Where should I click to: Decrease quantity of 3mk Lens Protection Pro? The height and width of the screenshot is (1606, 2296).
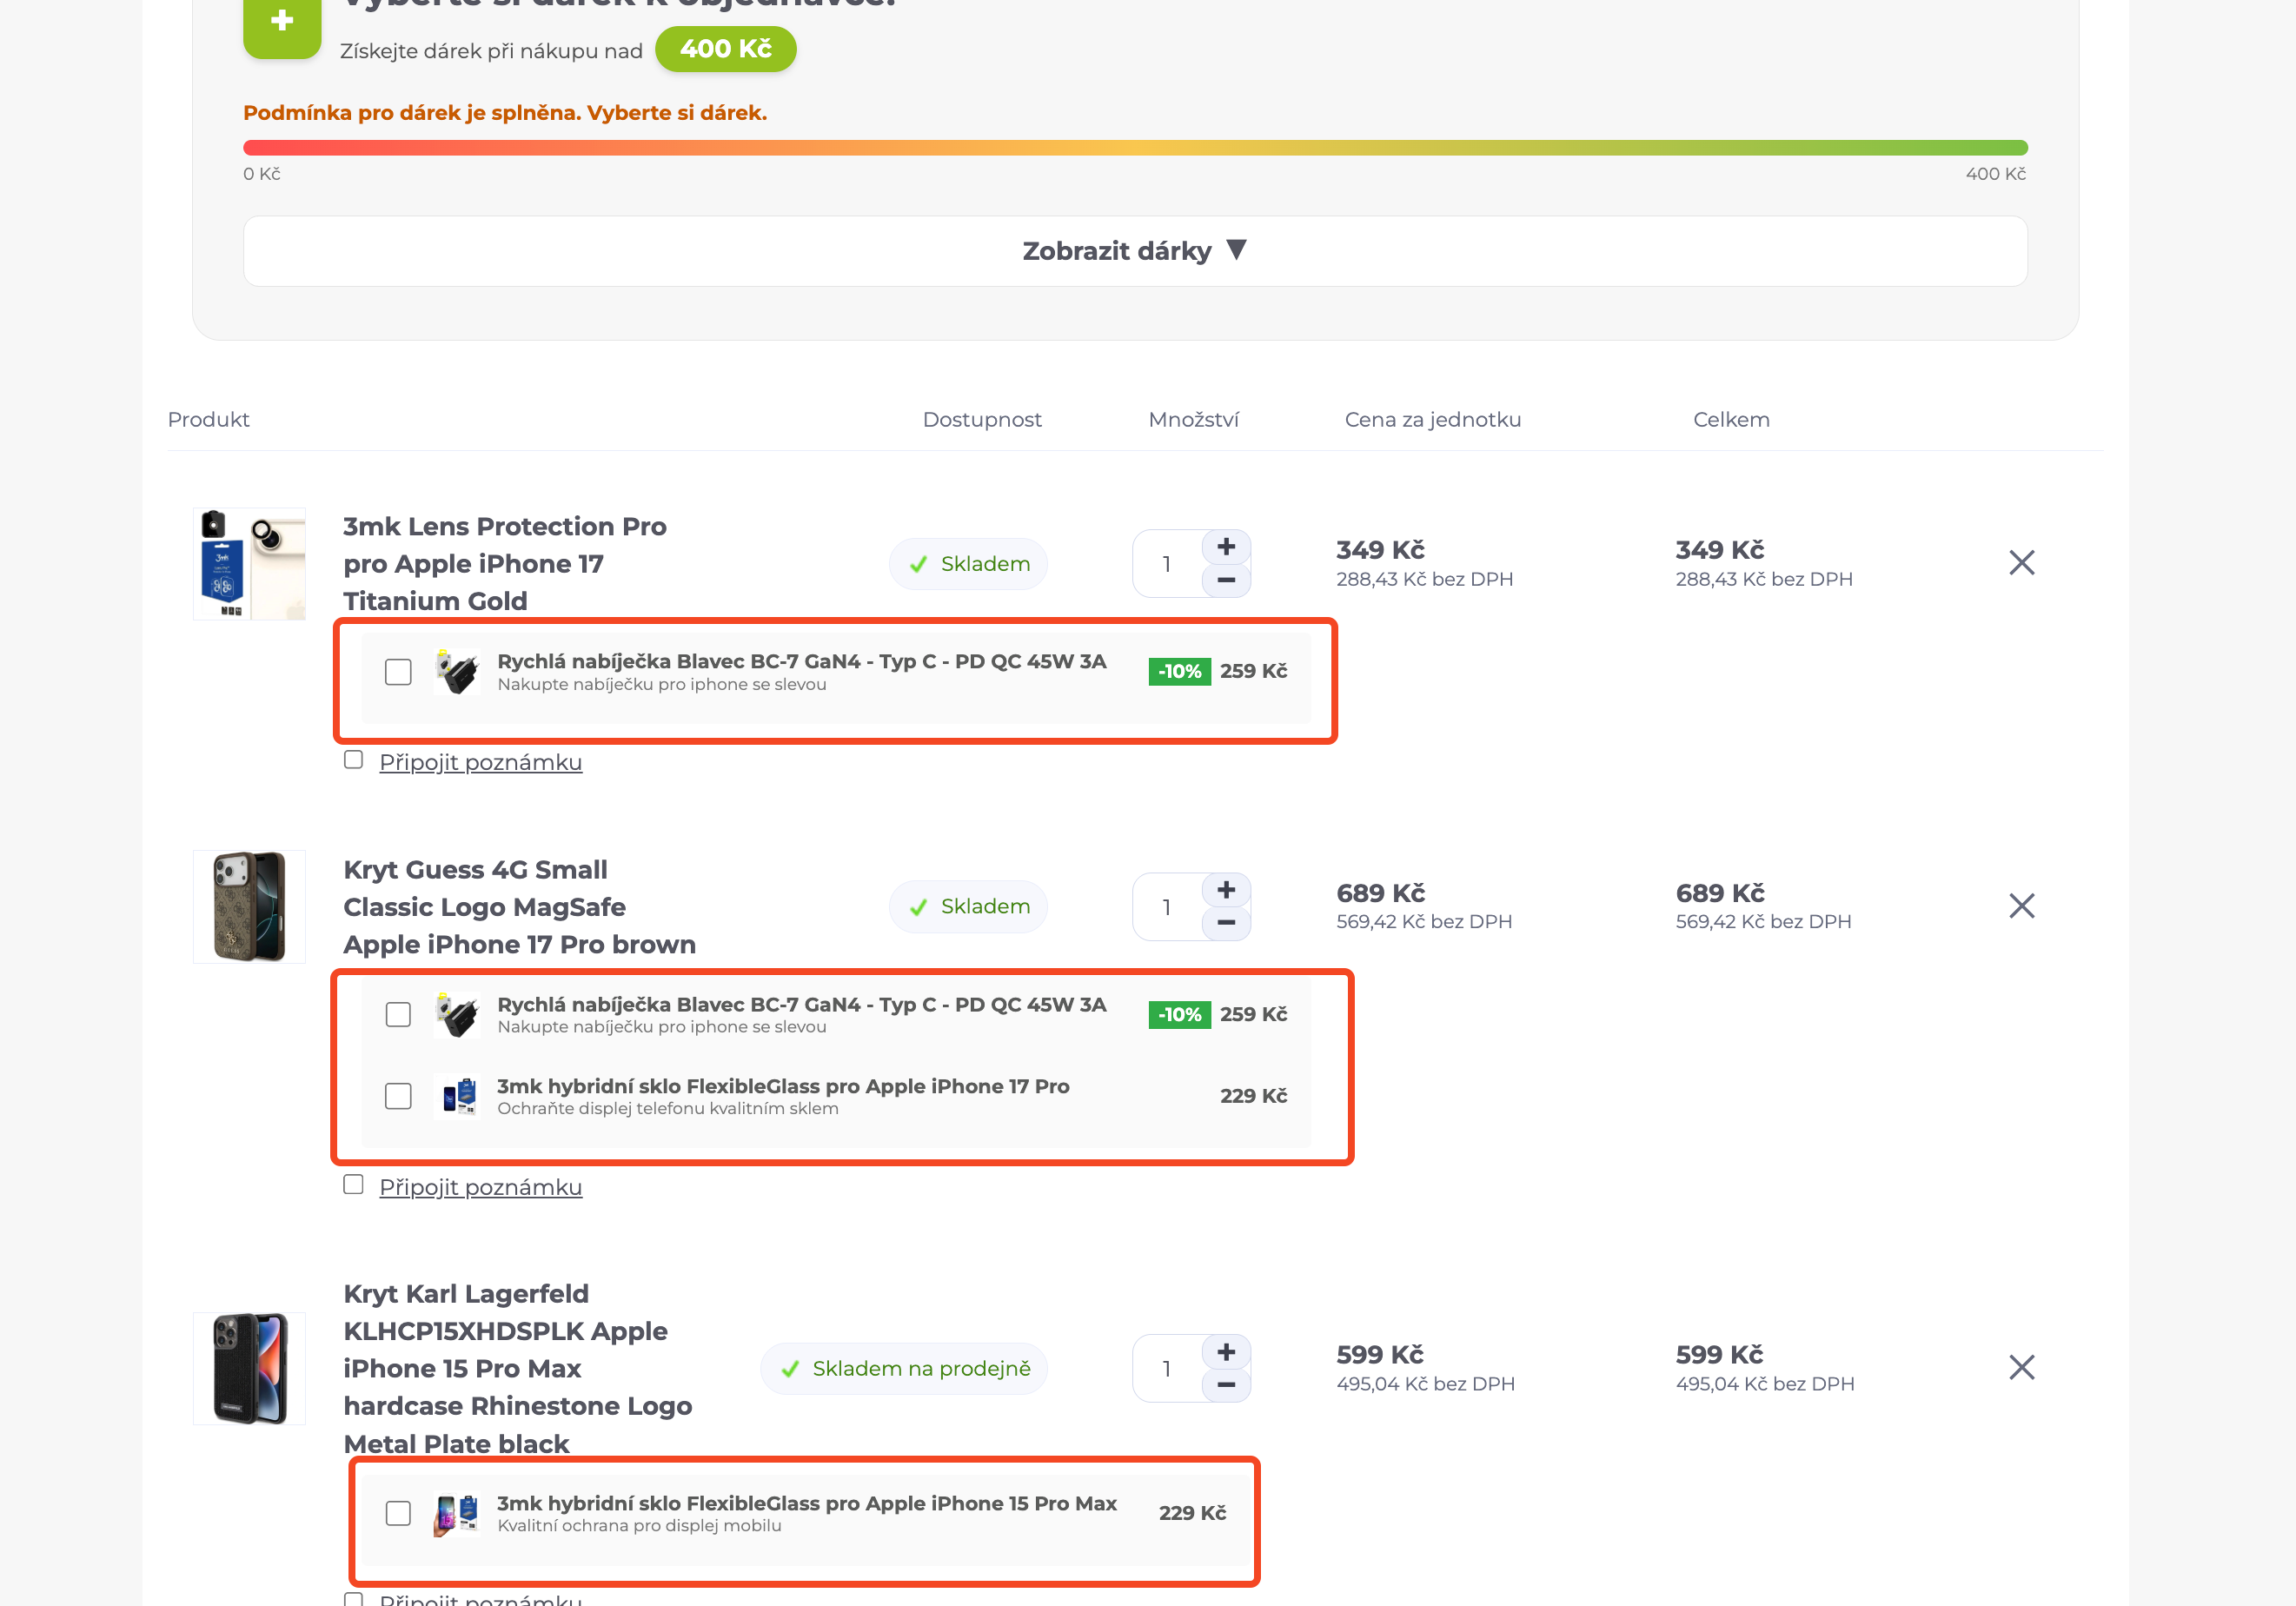(x=1226, y=580)
